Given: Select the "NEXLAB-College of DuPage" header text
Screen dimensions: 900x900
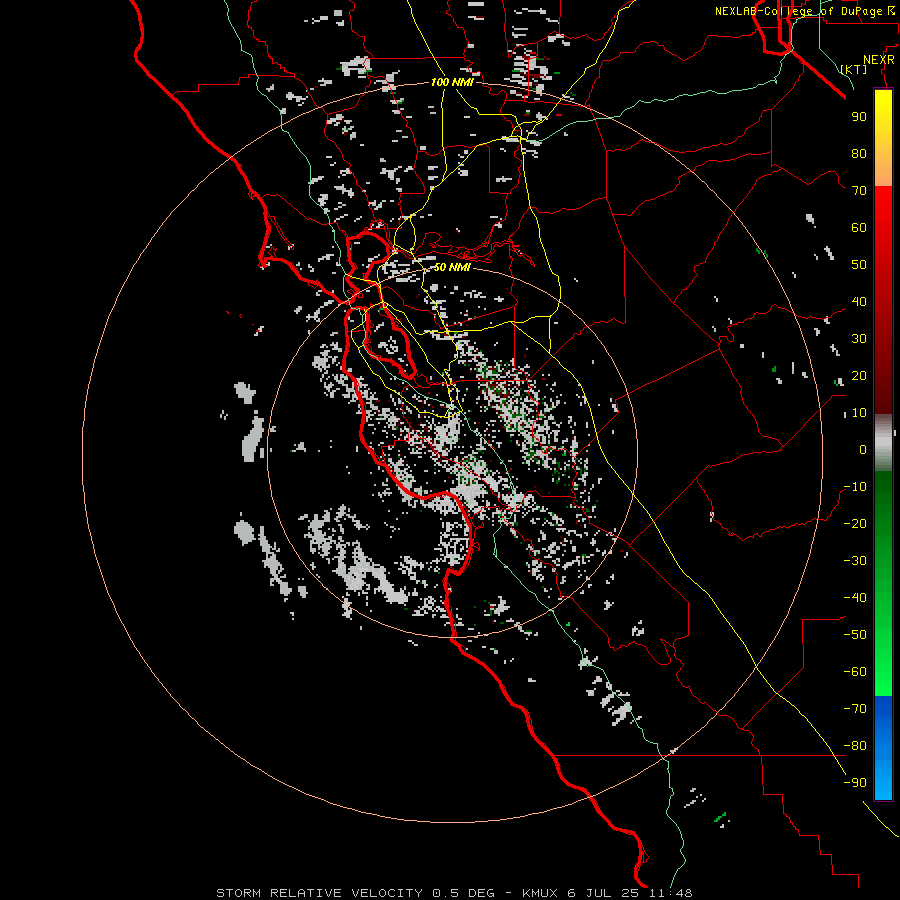Looking at the screenshot, I should 798,11.
